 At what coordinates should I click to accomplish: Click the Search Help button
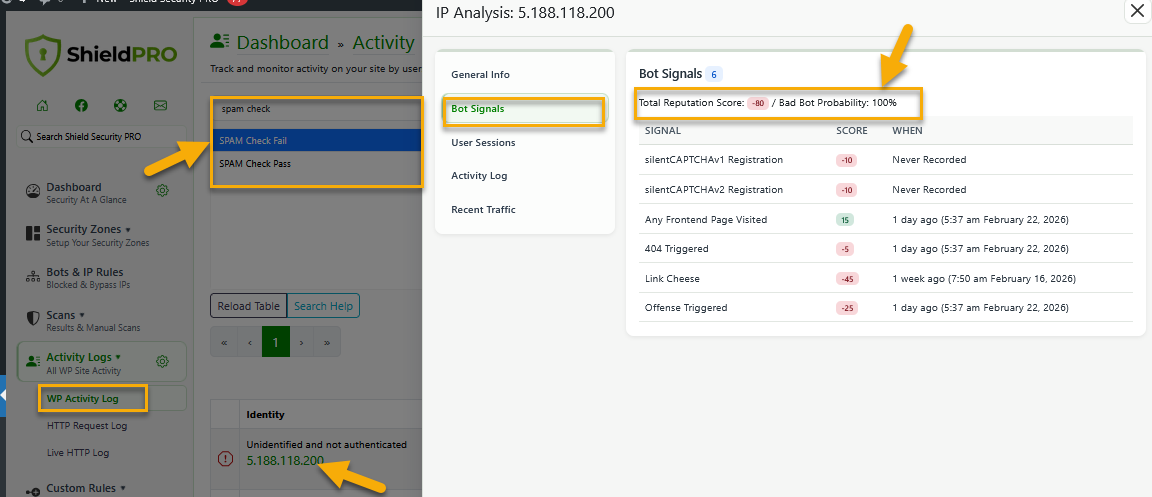tap(323, 307)
